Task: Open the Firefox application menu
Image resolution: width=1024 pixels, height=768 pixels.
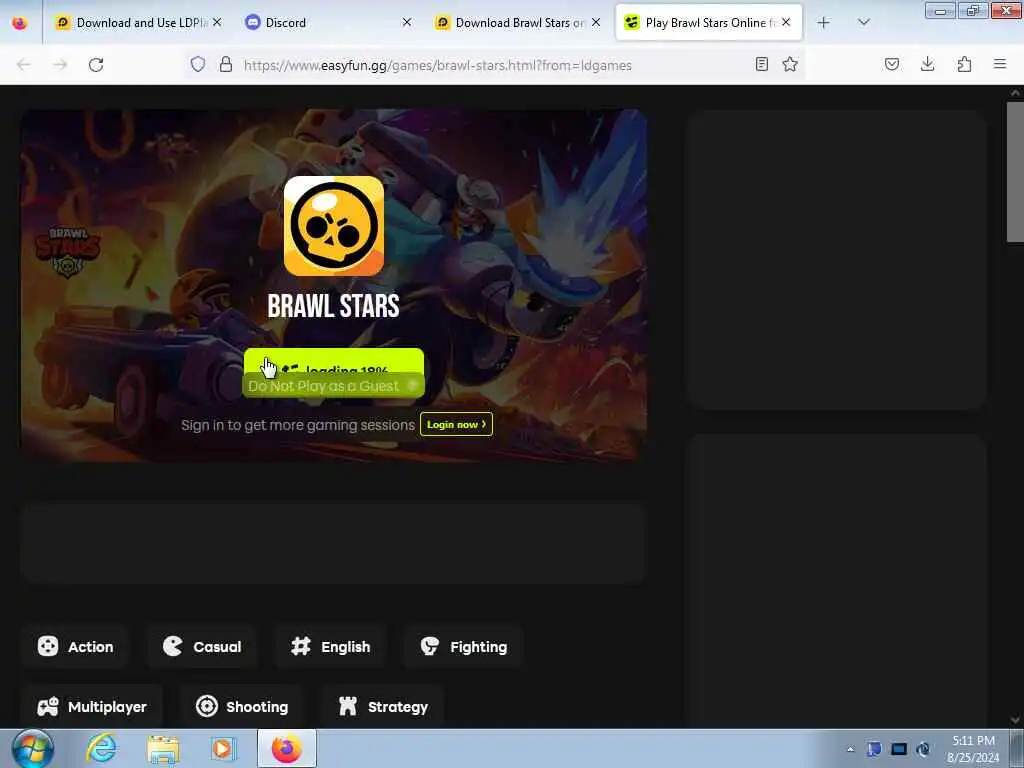Action: tap(1000, 64)
